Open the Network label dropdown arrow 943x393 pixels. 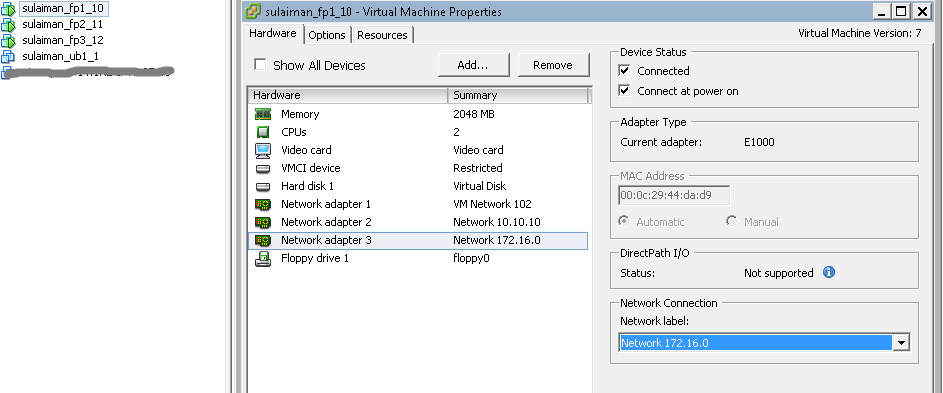point(900,343)
